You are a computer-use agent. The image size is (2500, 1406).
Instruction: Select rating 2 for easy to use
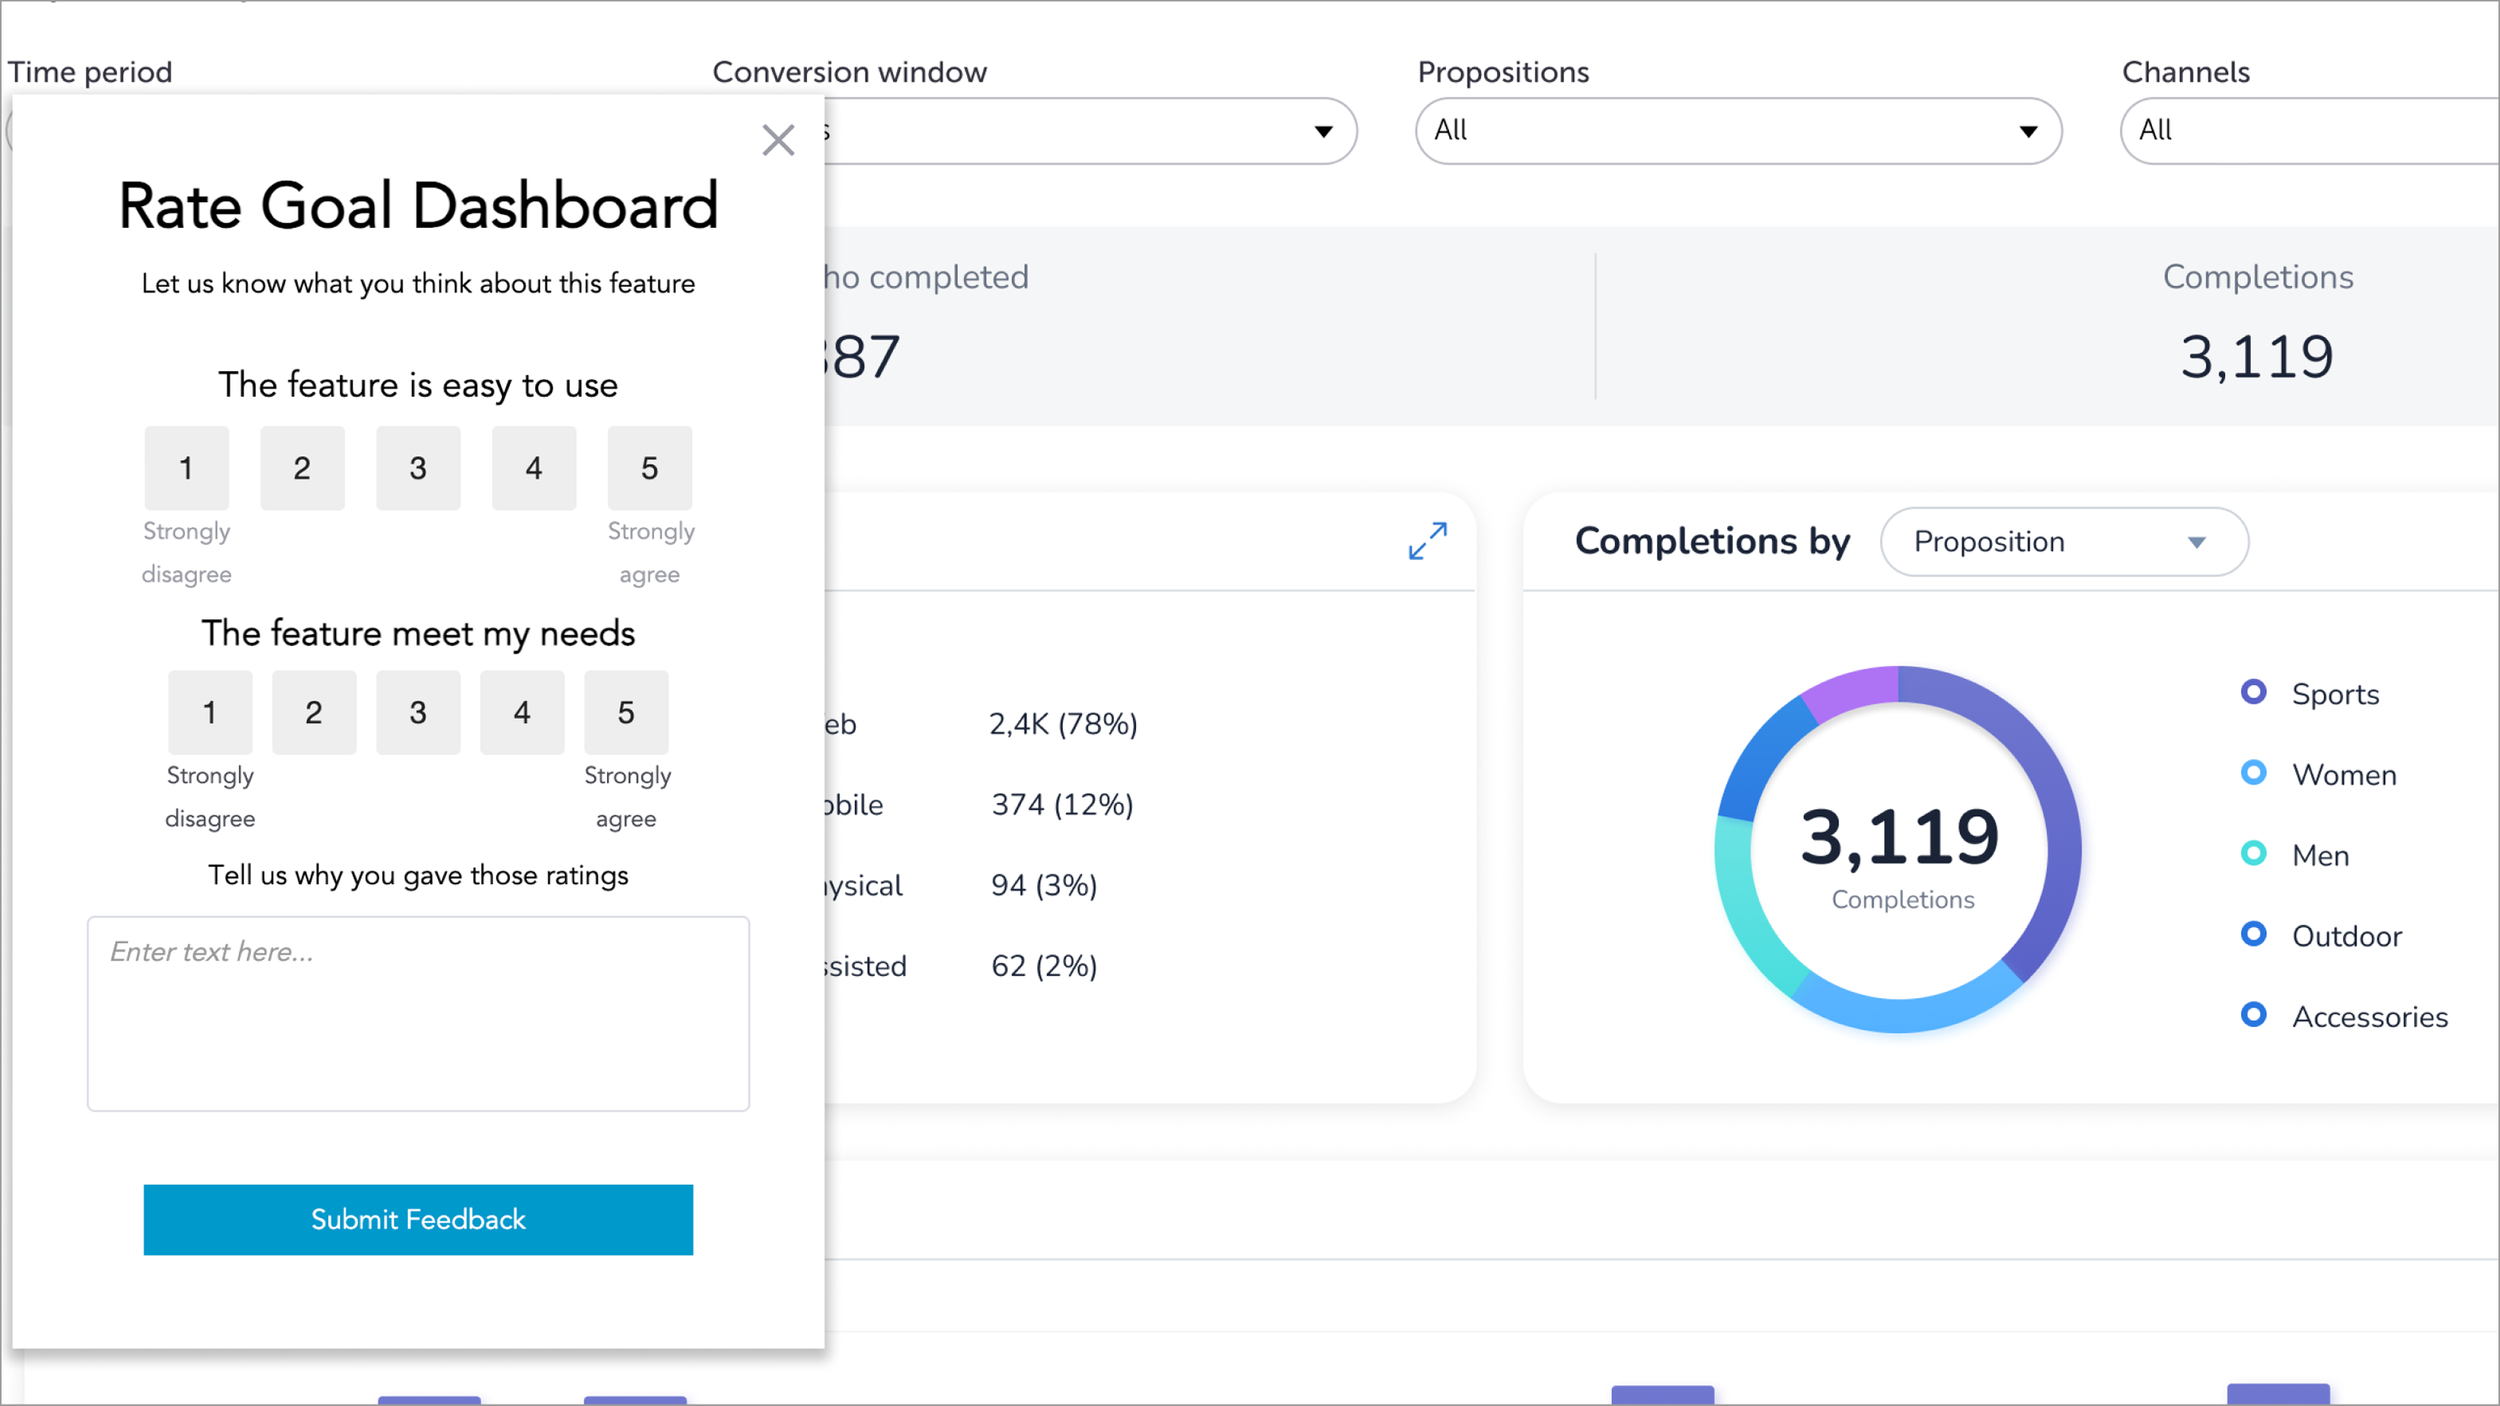click(x=302, y=468)
